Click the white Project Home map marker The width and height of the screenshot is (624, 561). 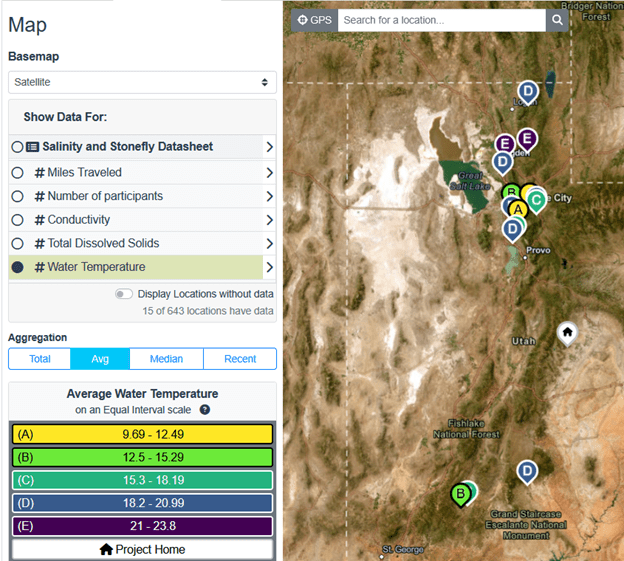pyautogui.click(x=567, y=332)
